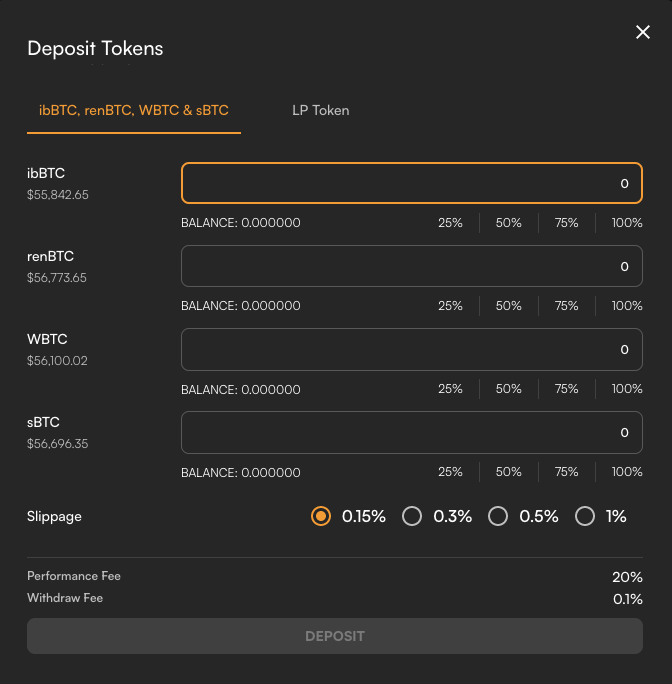Click the sBTC price $56,696.35
Image resolution: width=672 pixels, height=684 pixels.
[x=58, y=444]
